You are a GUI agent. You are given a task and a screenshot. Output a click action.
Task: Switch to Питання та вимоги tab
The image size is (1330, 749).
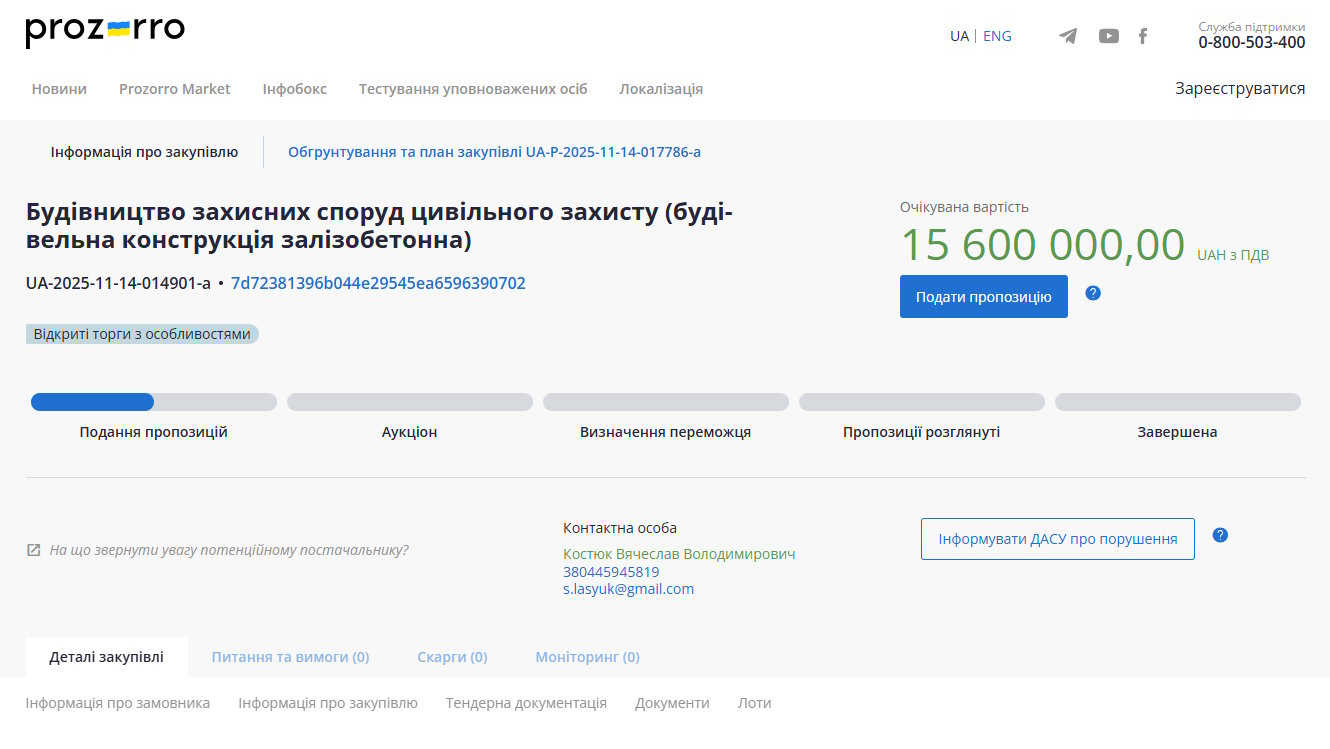tap(290, 657)
